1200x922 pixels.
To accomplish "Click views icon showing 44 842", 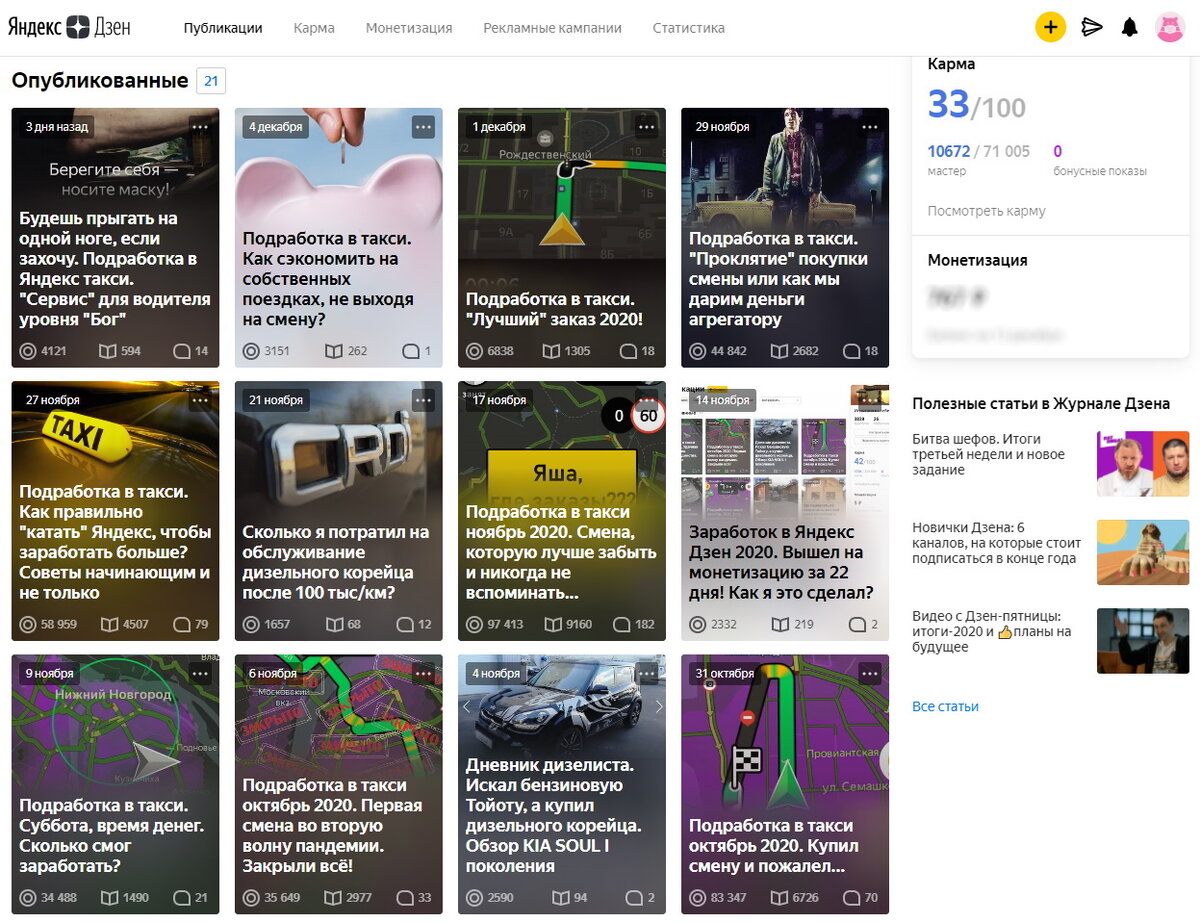I will [x=698, y=351].
